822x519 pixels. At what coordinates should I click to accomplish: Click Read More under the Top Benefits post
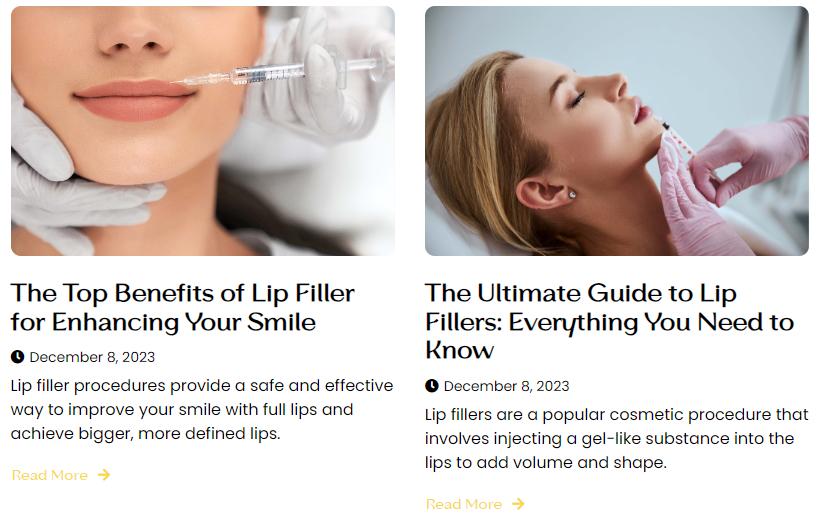(x=50, y=475)
